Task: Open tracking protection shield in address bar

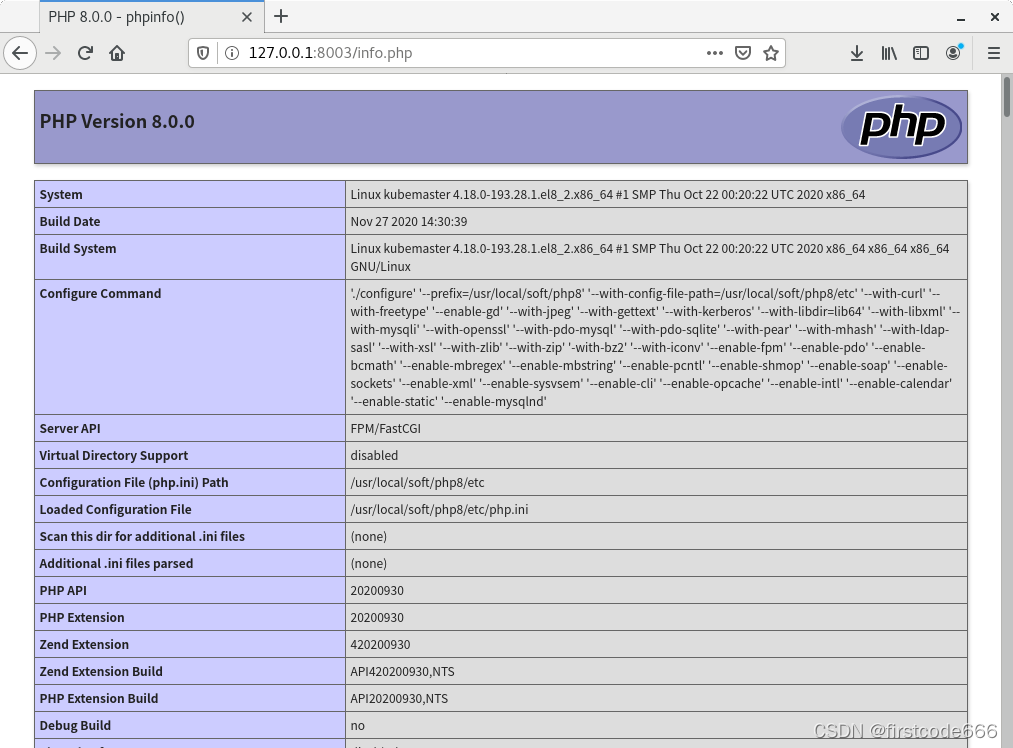Action: pyautogui.click(x=203, y=53)
